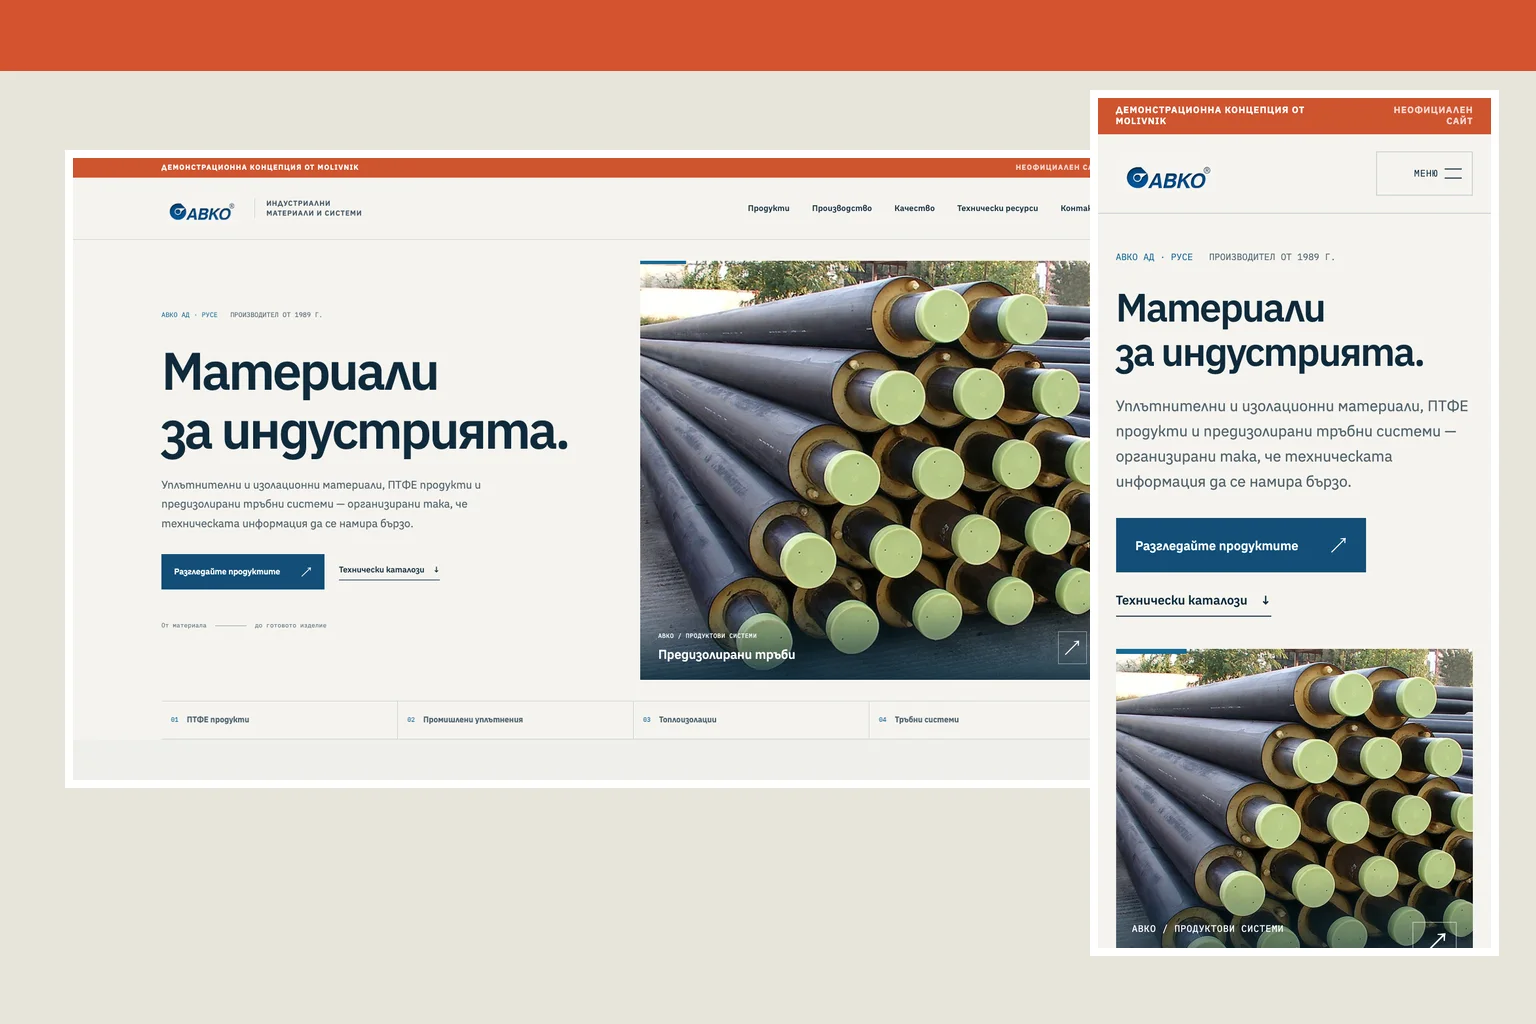Click desktop text До готовото изделие

290,626
